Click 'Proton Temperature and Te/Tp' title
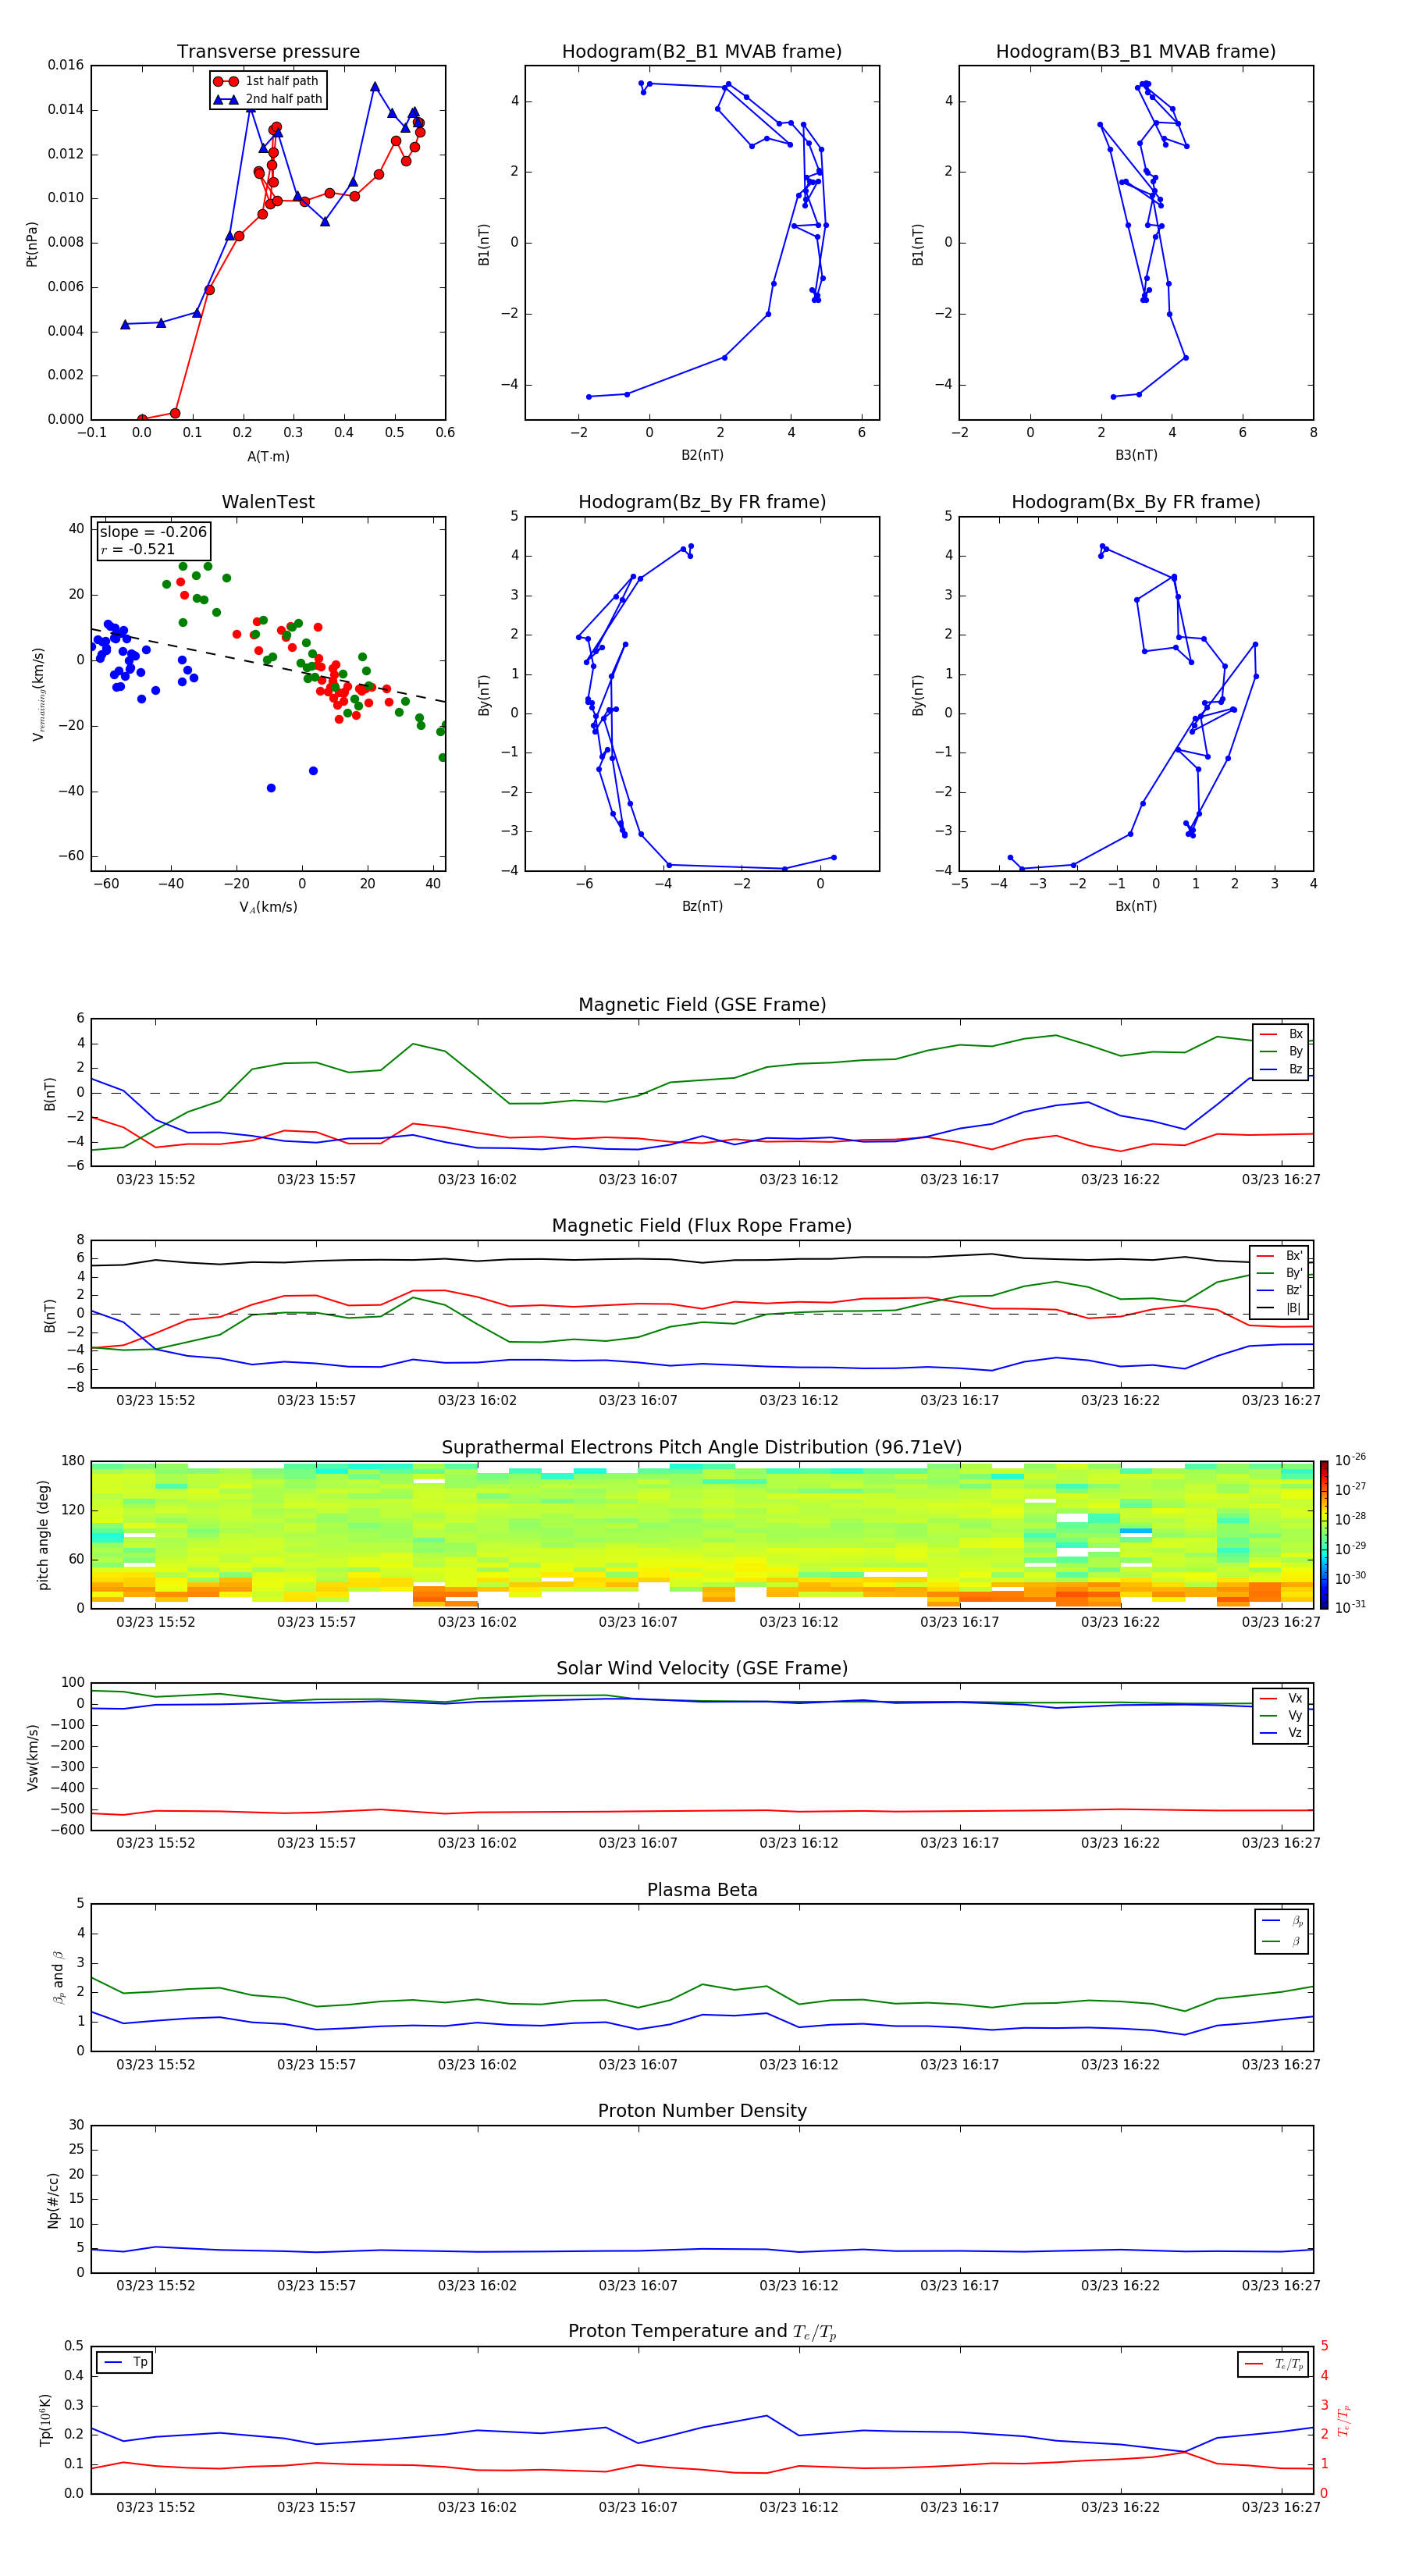The width and height of the screenshot is (1405, 2576). (702, 2332)
